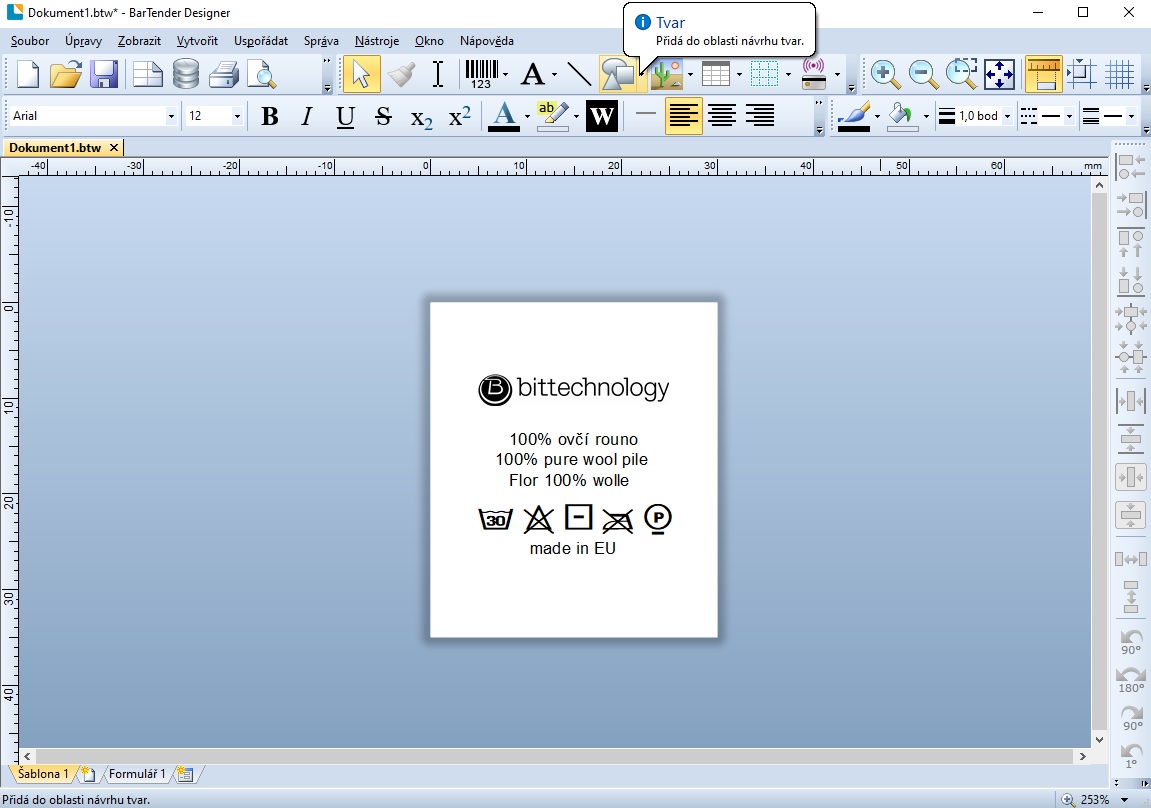Click the line color pen swatch
The height and width of the screenshot is (808, 1151).
point(854,116)
